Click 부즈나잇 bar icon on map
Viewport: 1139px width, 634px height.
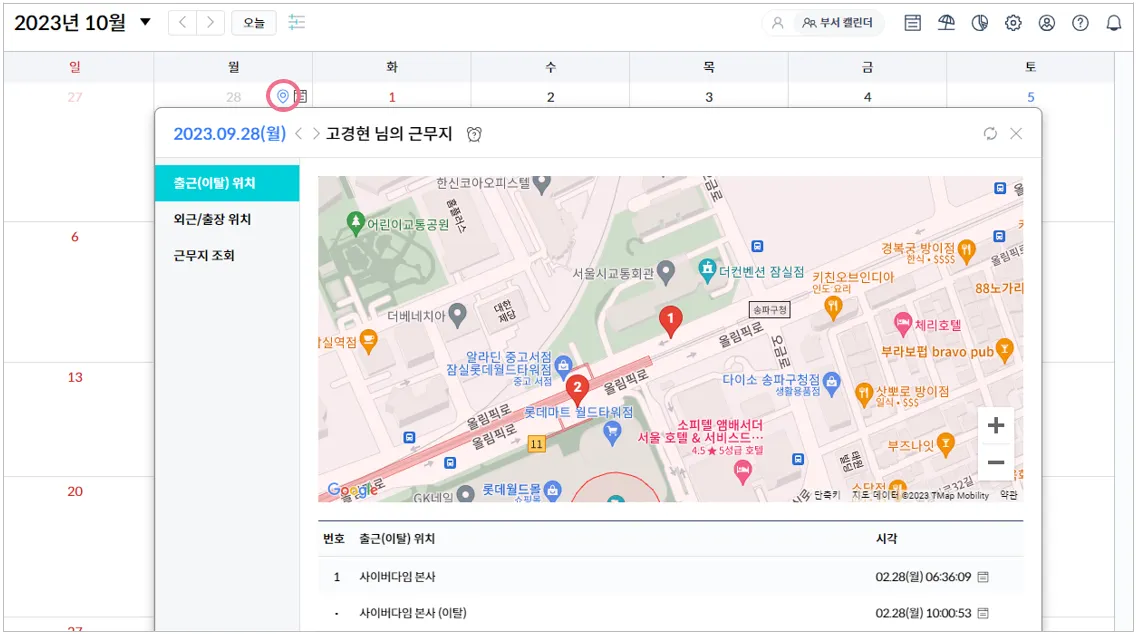point(946,445)
